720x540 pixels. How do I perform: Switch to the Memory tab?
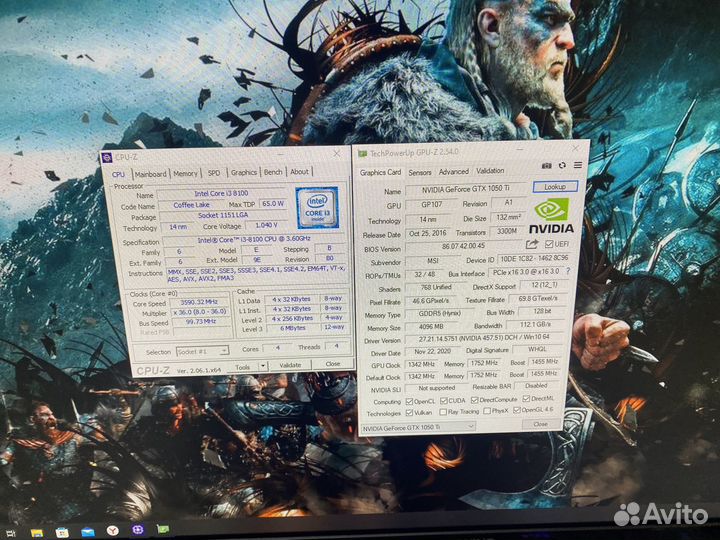tap(186, 174)
